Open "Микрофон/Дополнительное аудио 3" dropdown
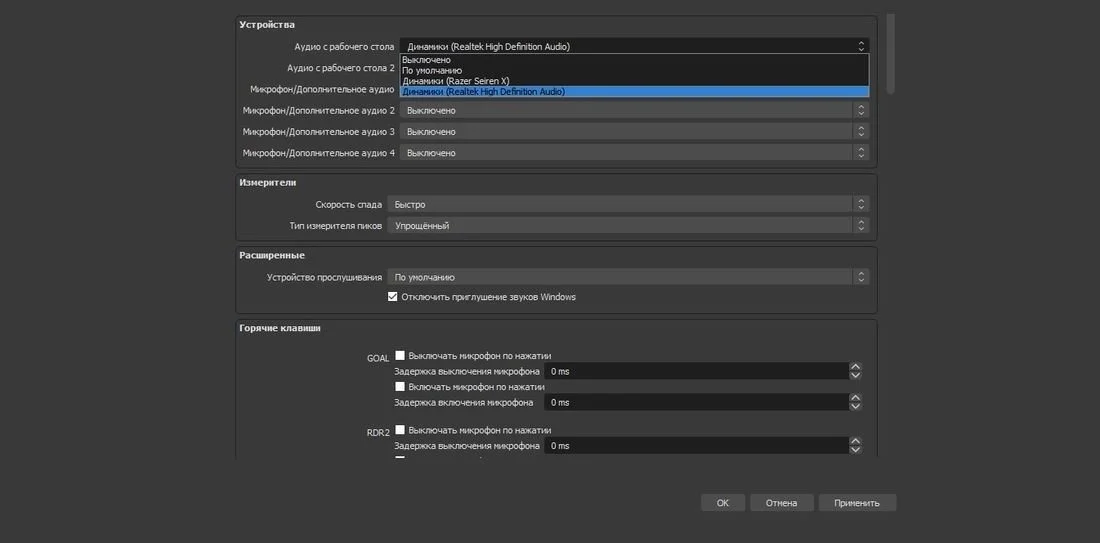Image resolution: width=1100 pixels, height=543 pixels. [634, 131]
